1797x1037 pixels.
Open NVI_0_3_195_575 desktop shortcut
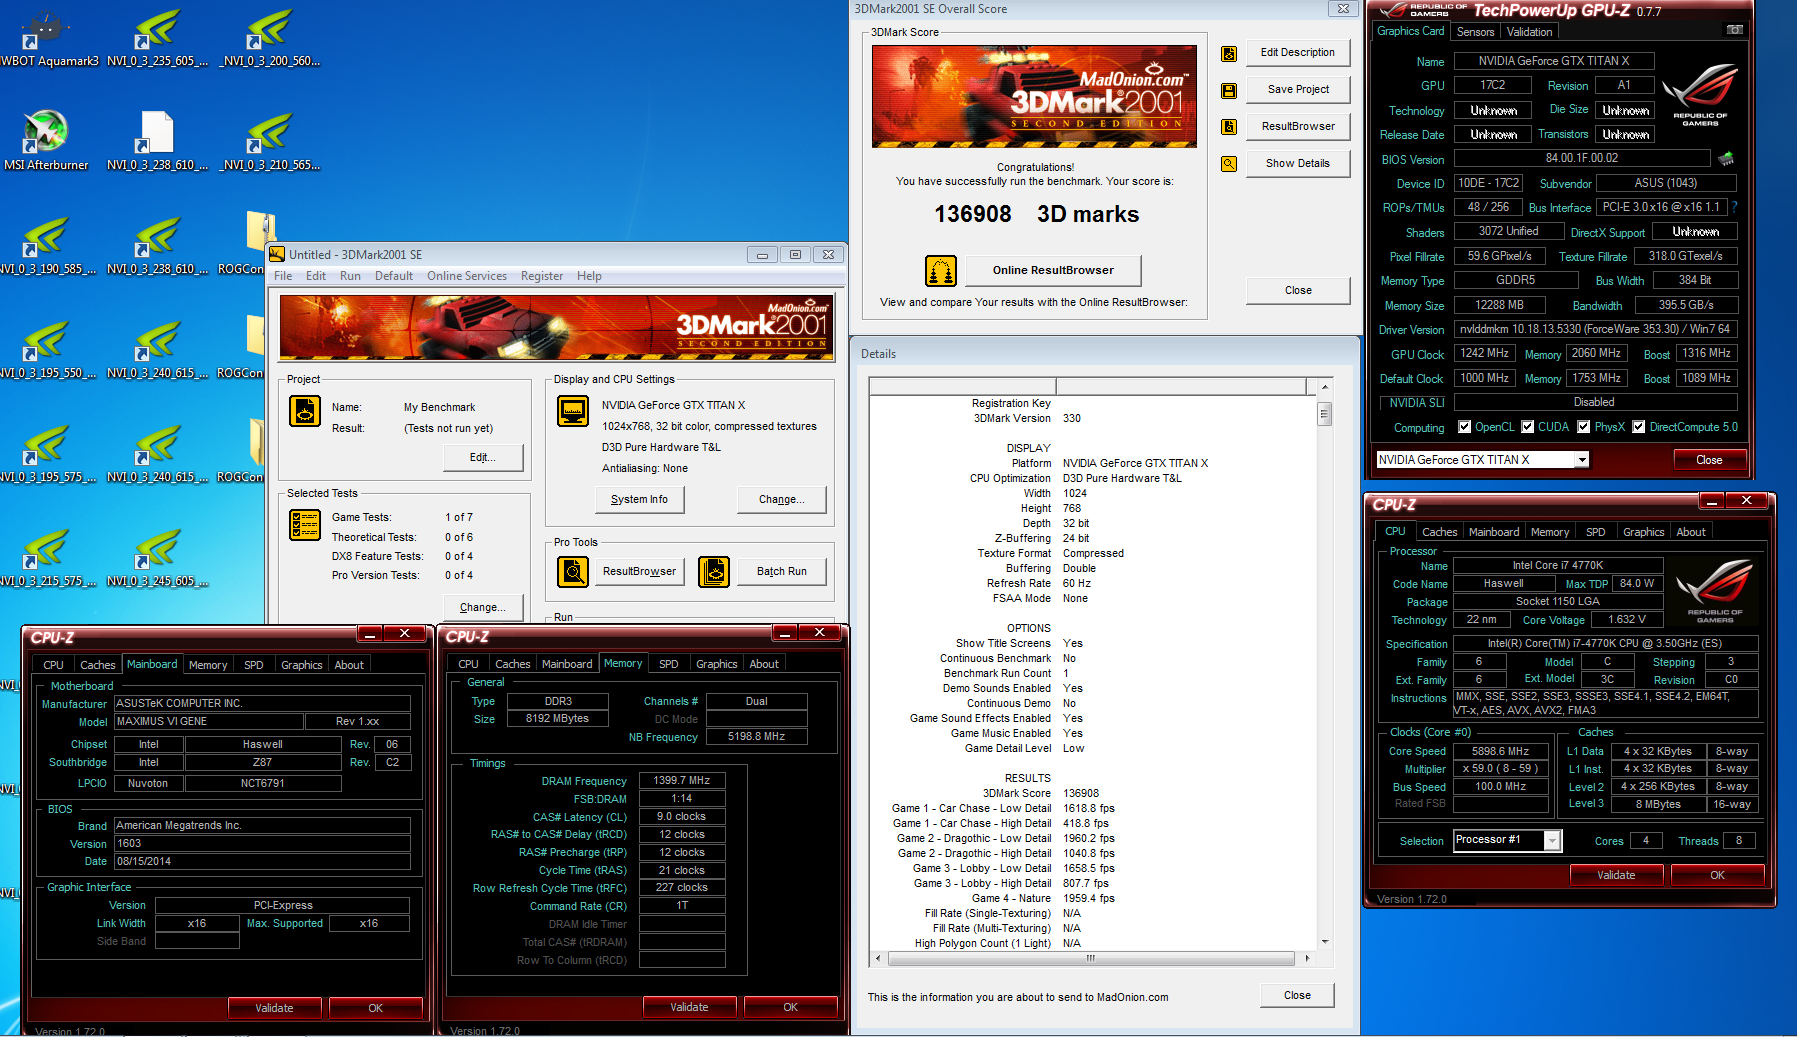click(46, 453)
